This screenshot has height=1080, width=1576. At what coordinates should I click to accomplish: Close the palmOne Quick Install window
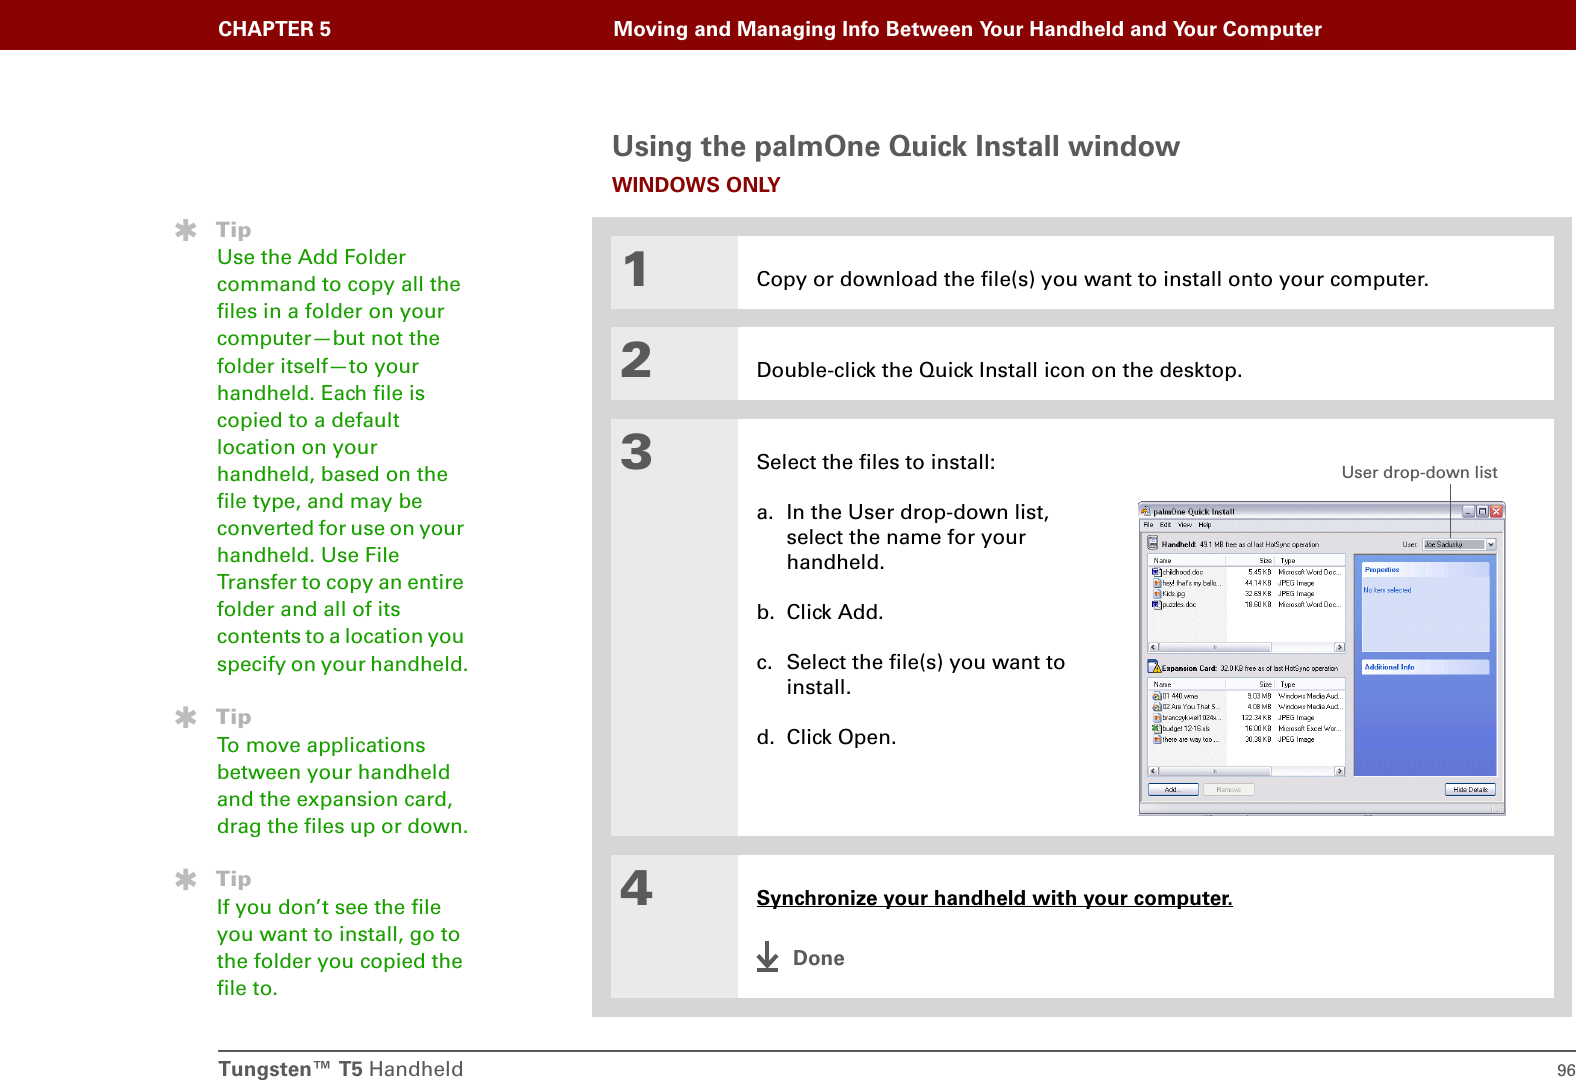[x=1497, y=511]
